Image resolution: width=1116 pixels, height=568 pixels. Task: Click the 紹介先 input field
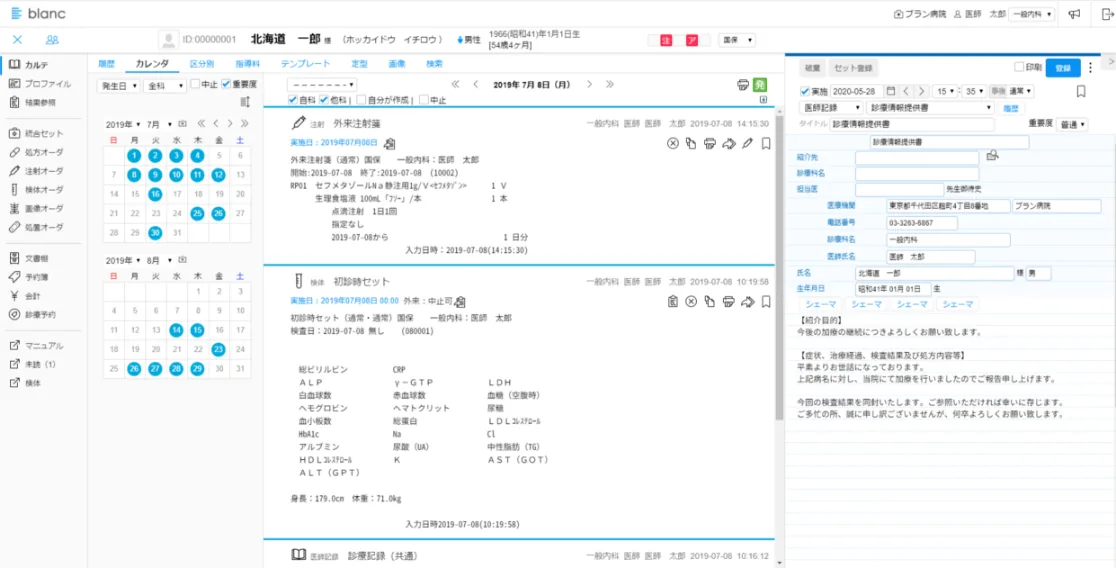click(917, 156)
